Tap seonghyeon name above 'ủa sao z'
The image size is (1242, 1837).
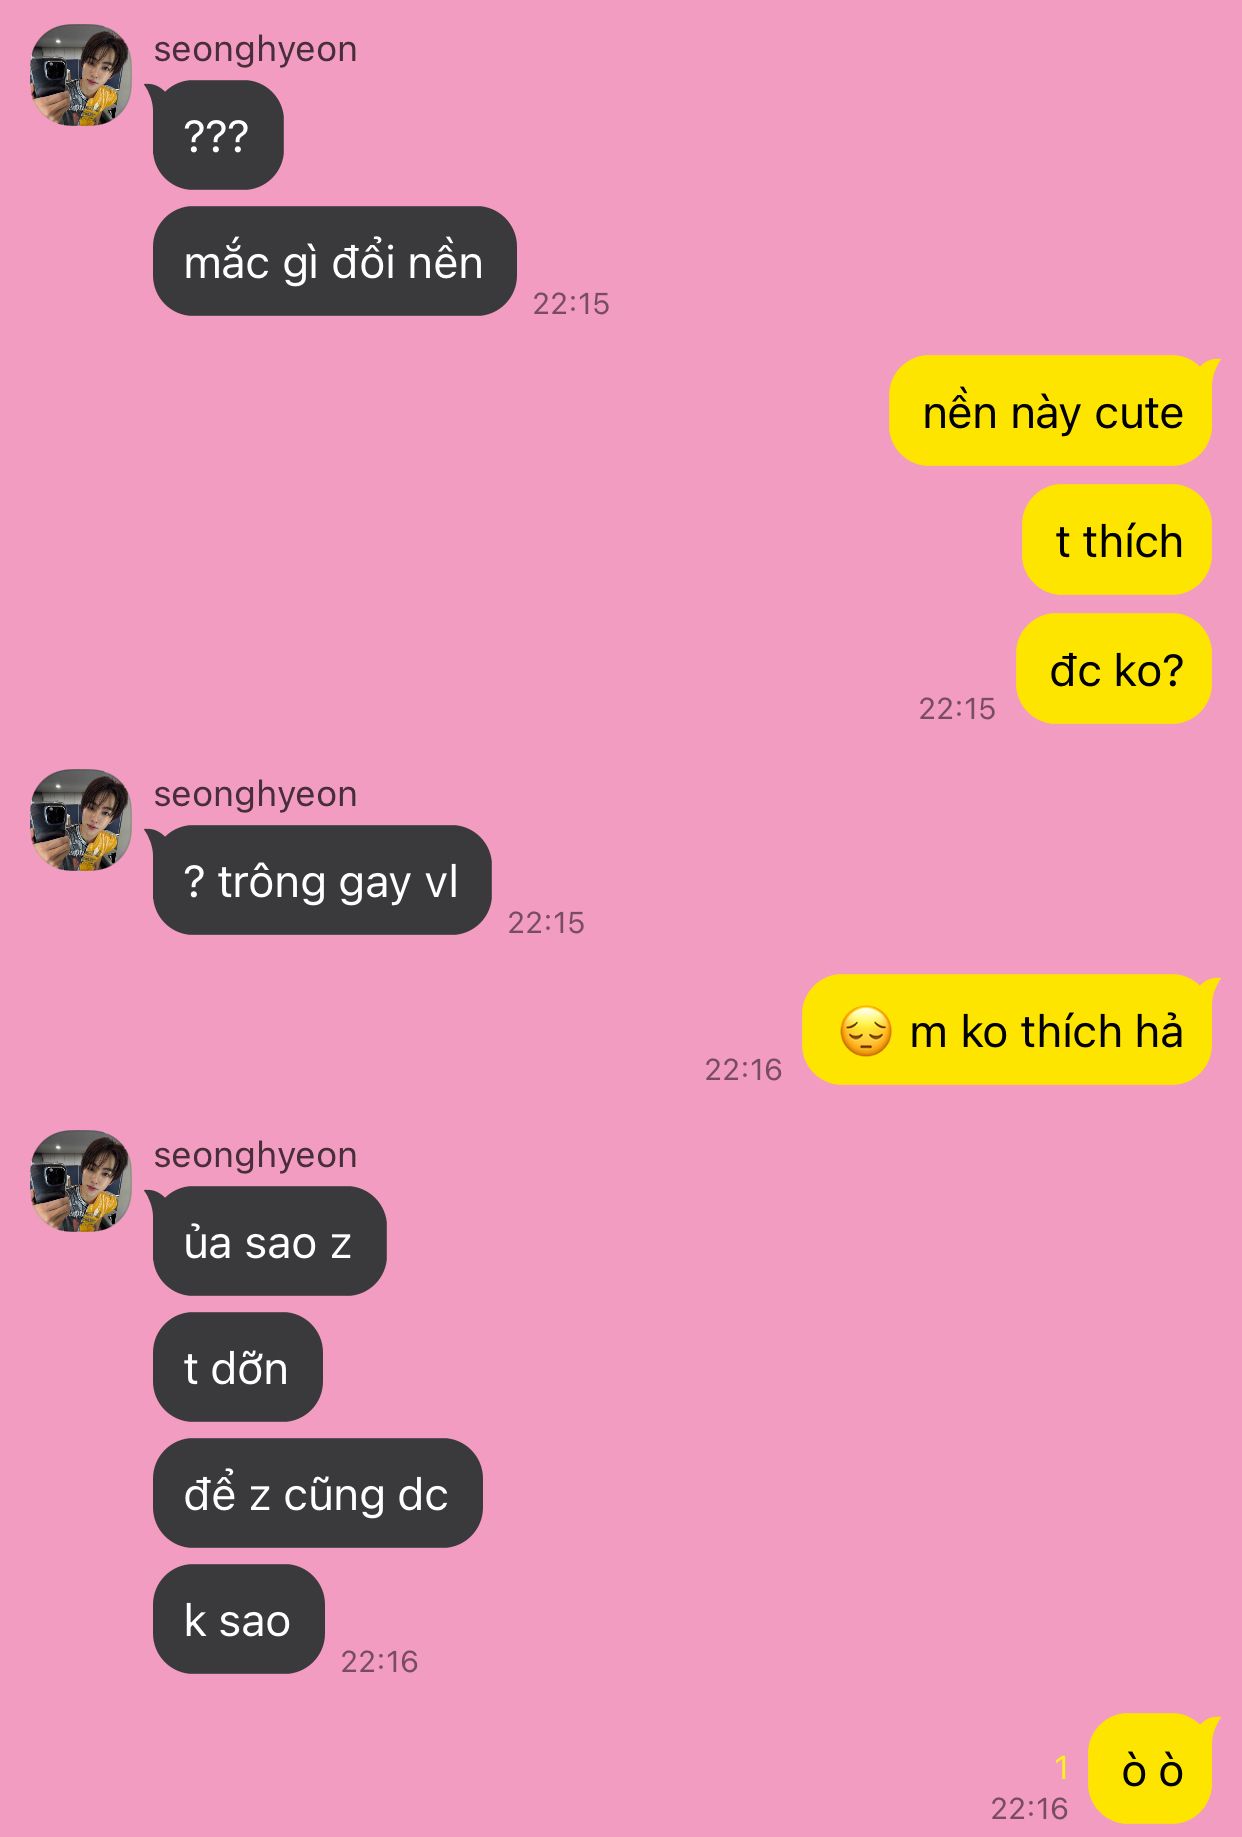pos(255,1155)
